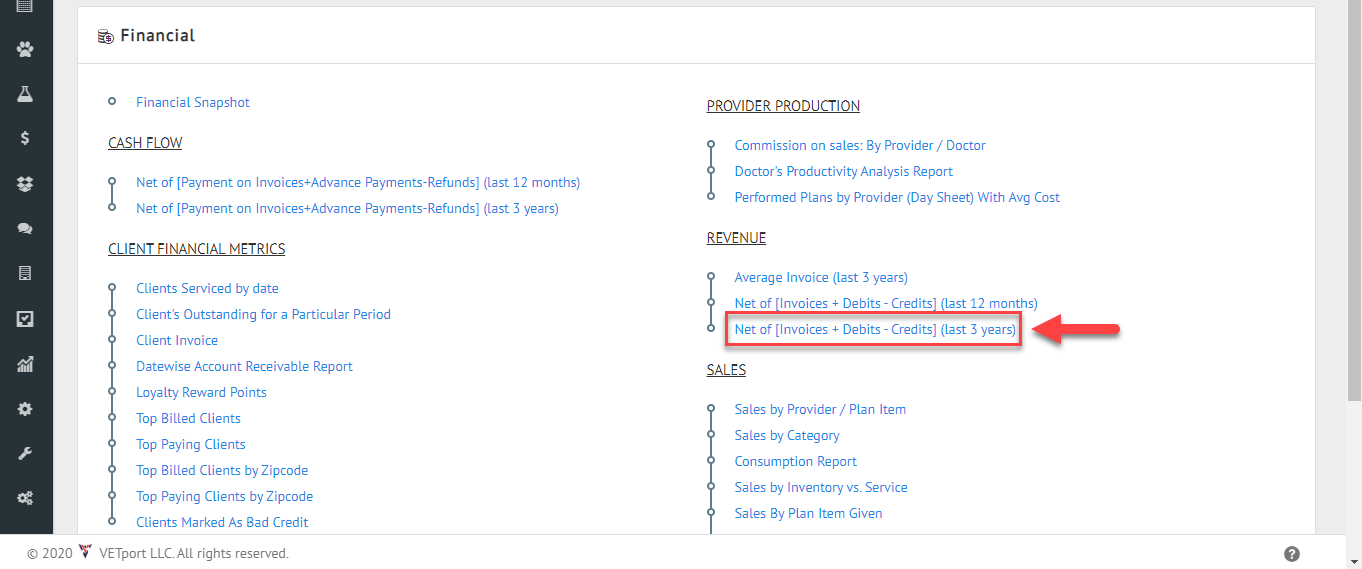This screenshot has height=569, width=1362.
Task: Open the Sales by Category report
Action: pyautogui.click(x=787, y=435)
